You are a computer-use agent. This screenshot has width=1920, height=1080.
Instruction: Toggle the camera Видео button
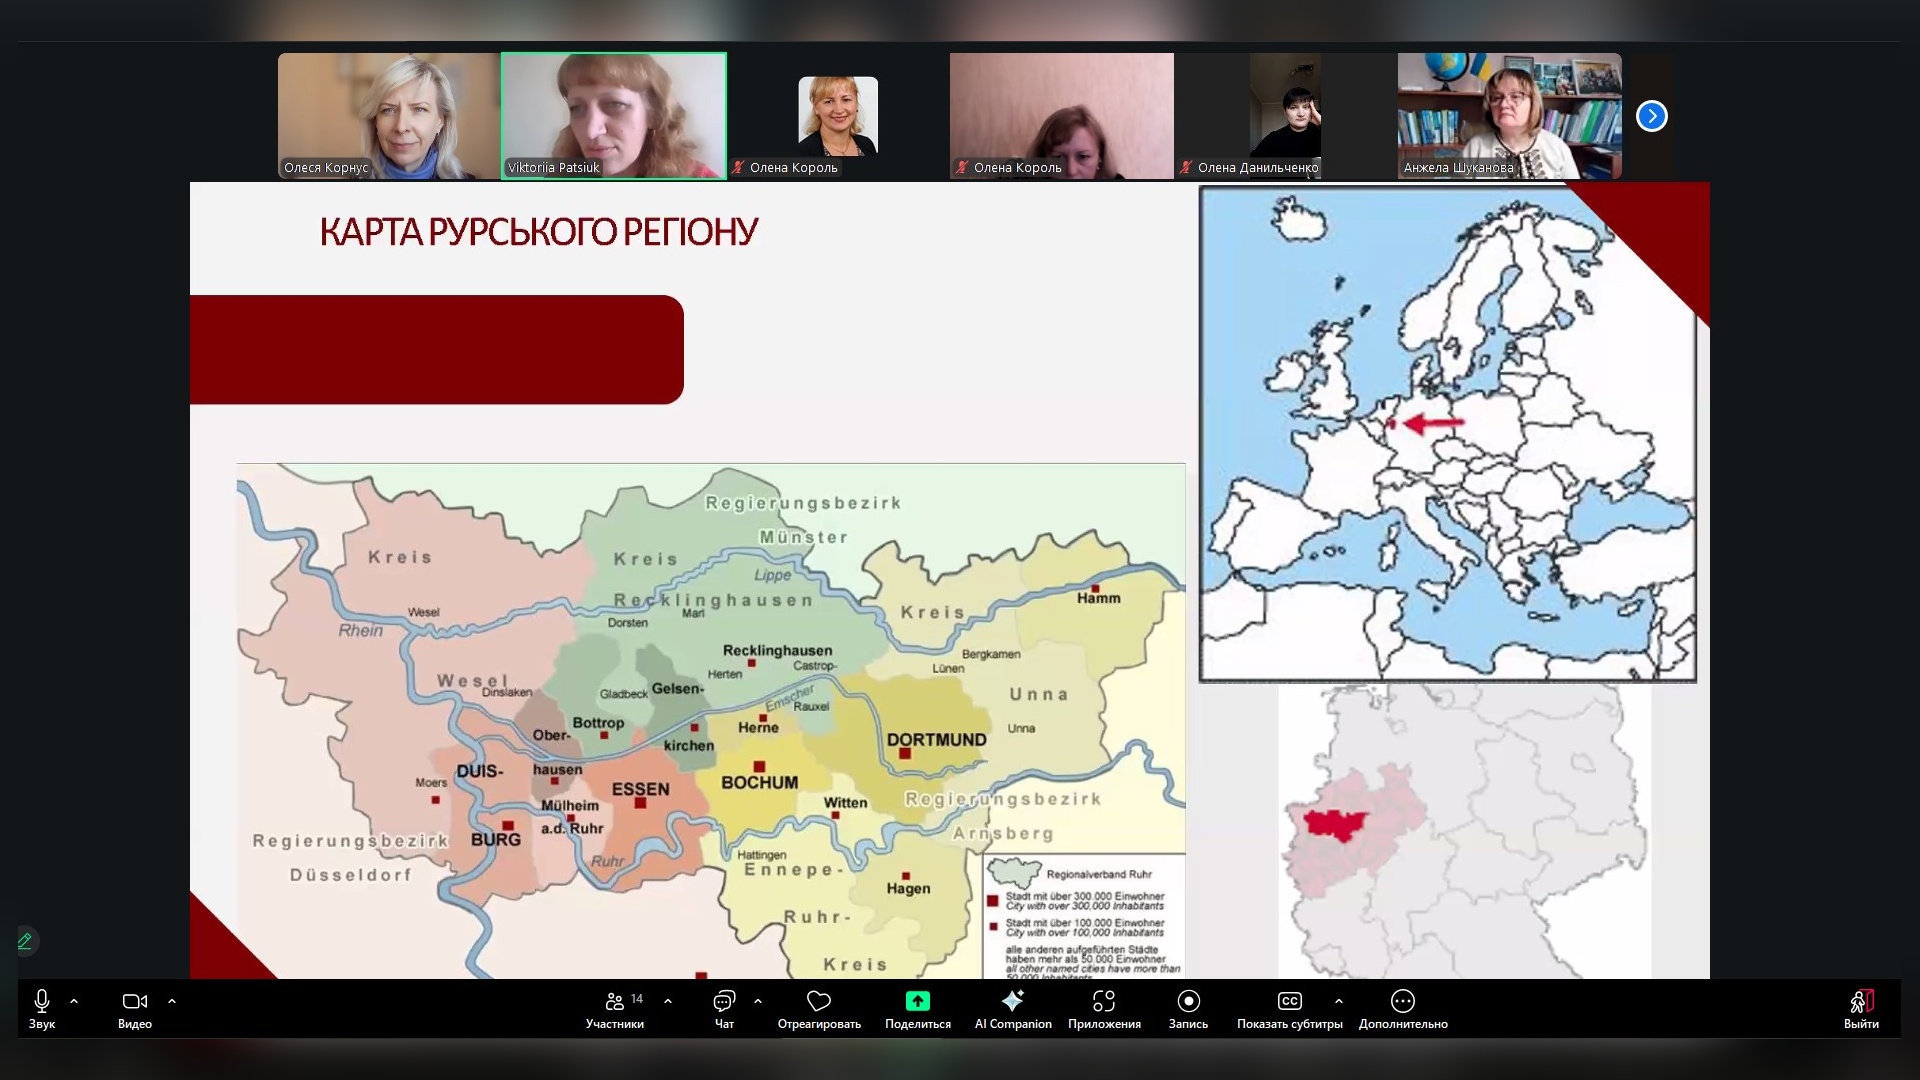coord(134,1003)
